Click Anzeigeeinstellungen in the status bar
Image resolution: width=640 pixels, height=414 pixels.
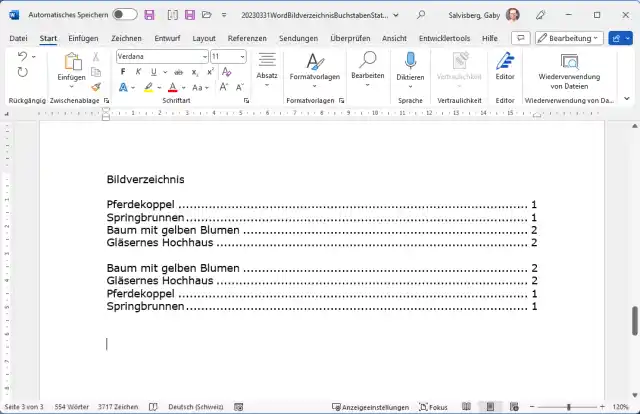click(370, 407)
